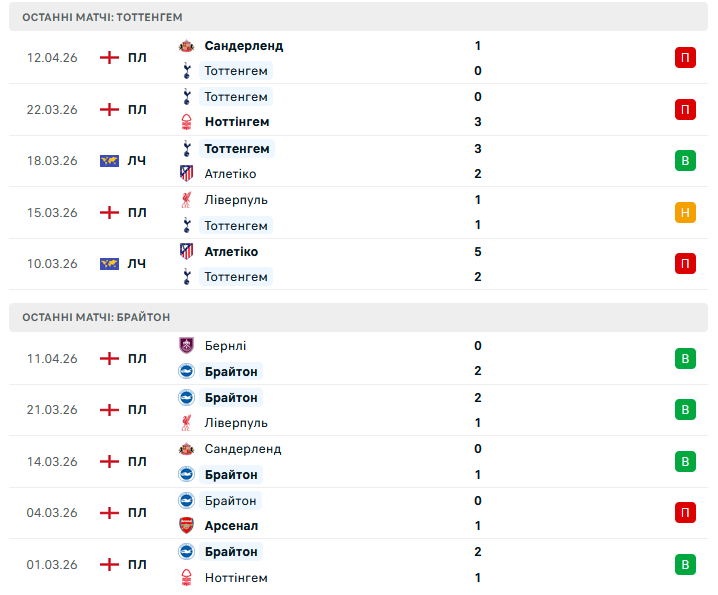Click England flag for 14.03.26 match
The width and height of the screenshot is (718, 595).
click(109, 462)
